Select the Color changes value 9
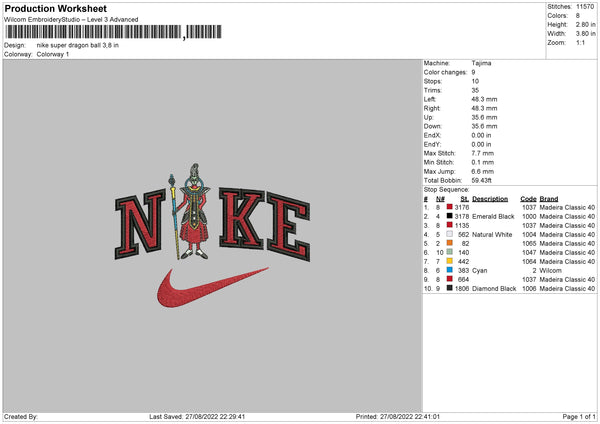 coord(473,72)
